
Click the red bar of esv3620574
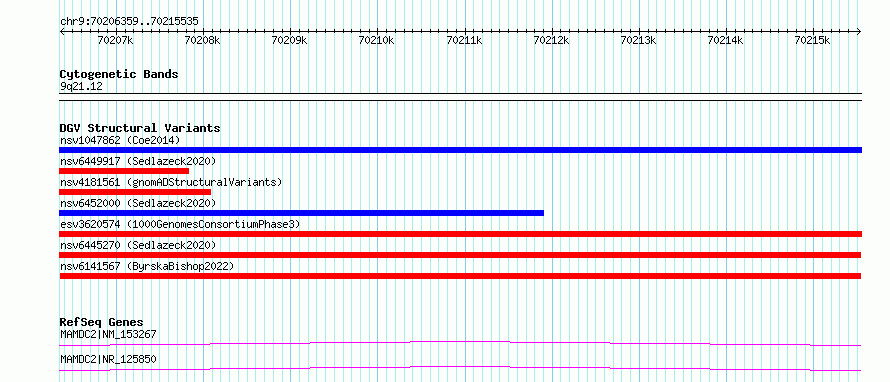[460, 234]
